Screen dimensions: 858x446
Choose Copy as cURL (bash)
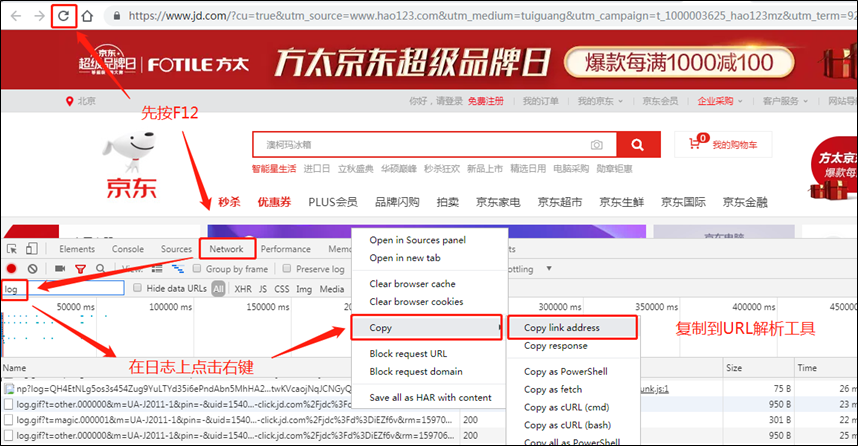567,425
